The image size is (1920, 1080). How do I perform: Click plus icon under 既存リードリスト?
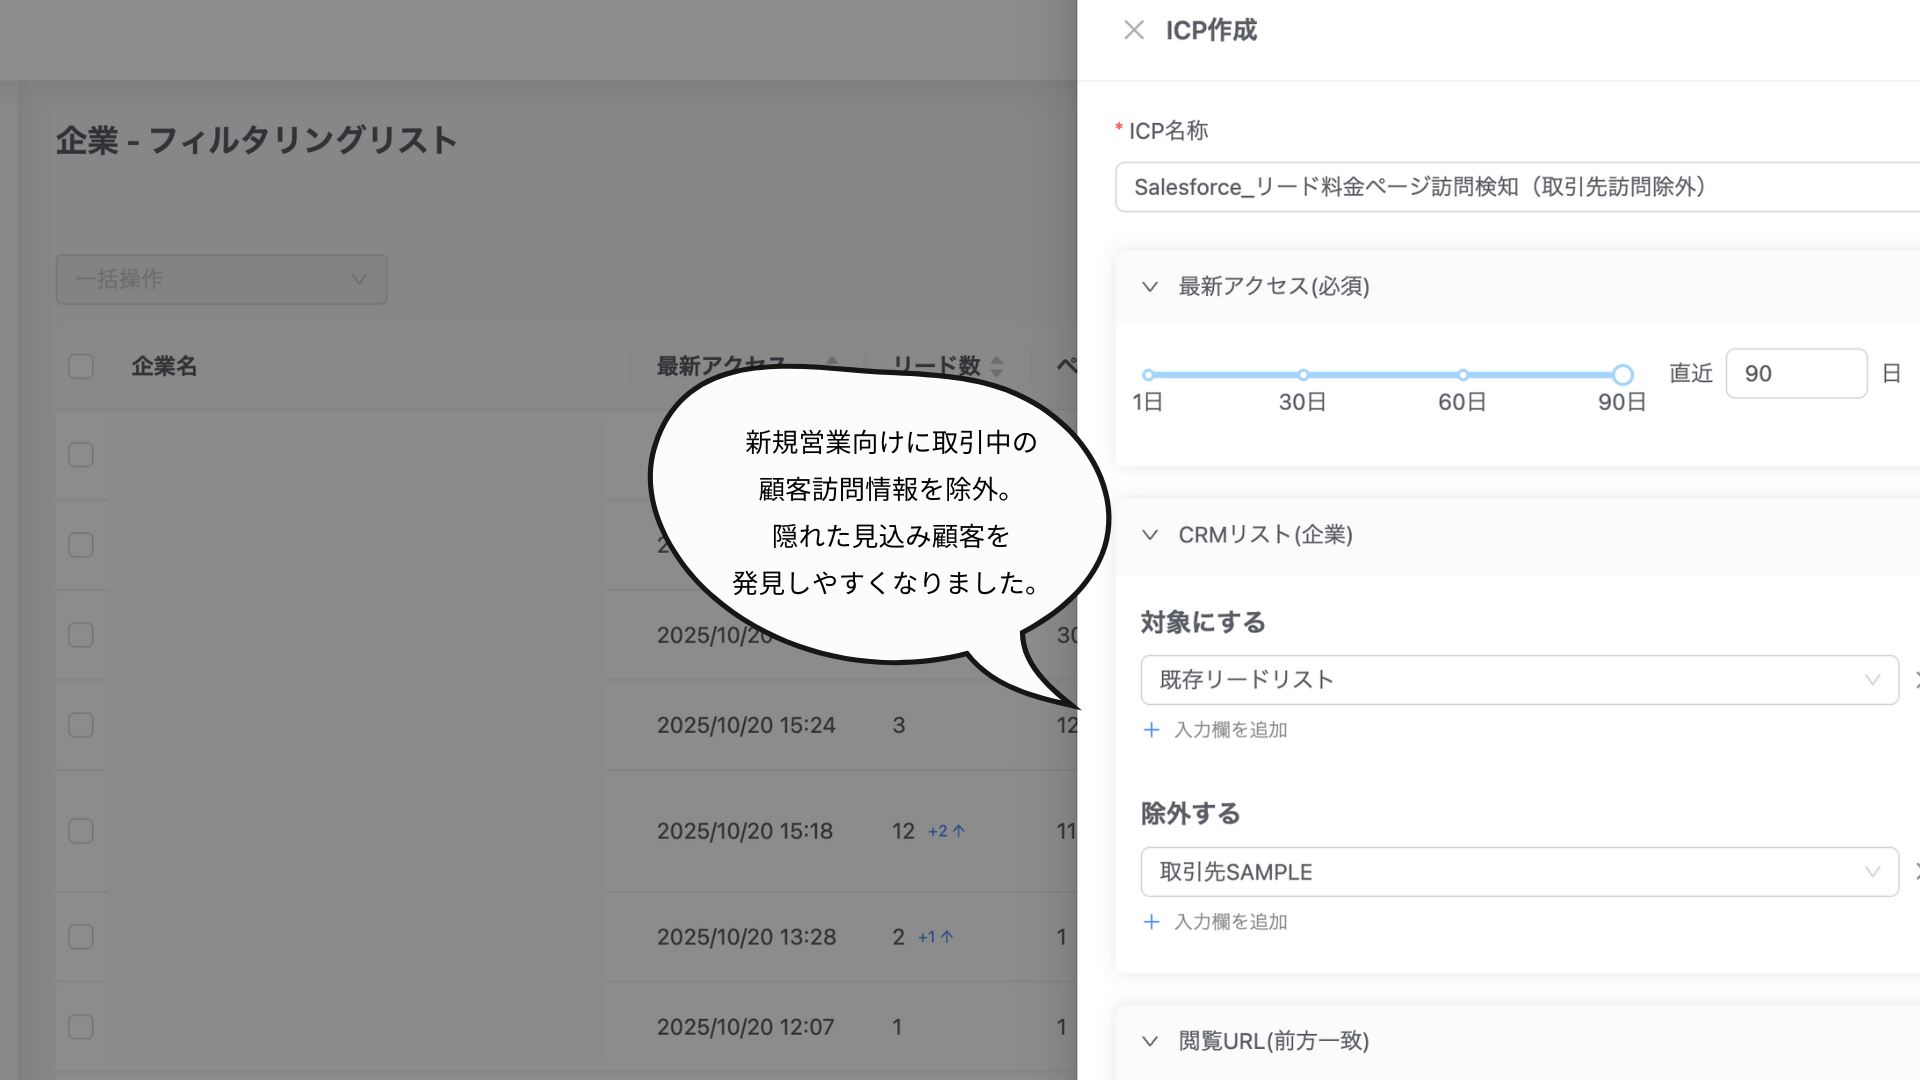(x=1151, y=730)
